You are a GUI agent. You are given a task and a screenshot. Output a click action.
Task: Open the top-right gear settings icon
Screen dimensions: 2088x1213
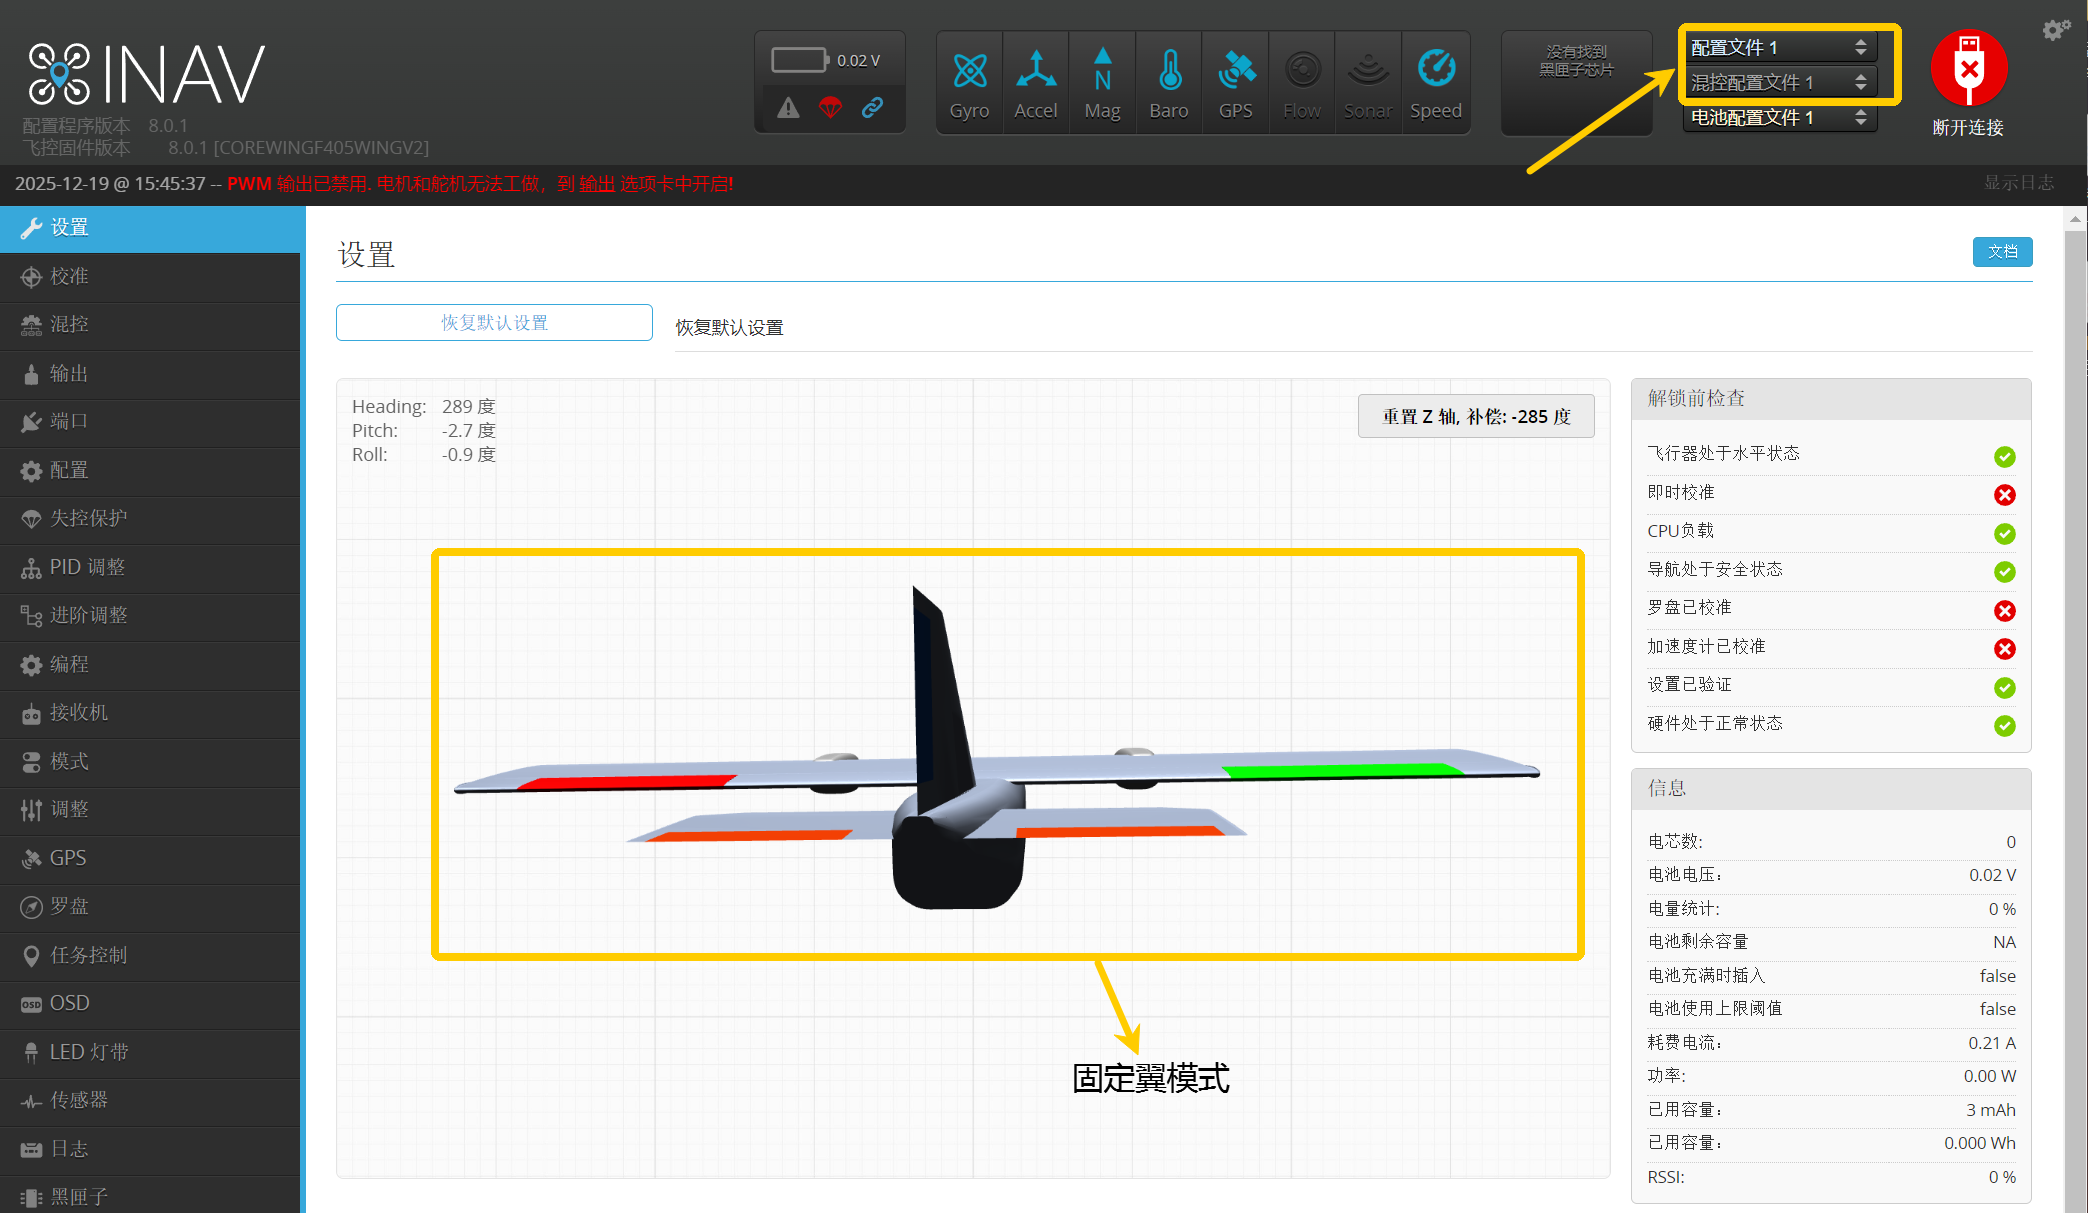pos(2055,30)
